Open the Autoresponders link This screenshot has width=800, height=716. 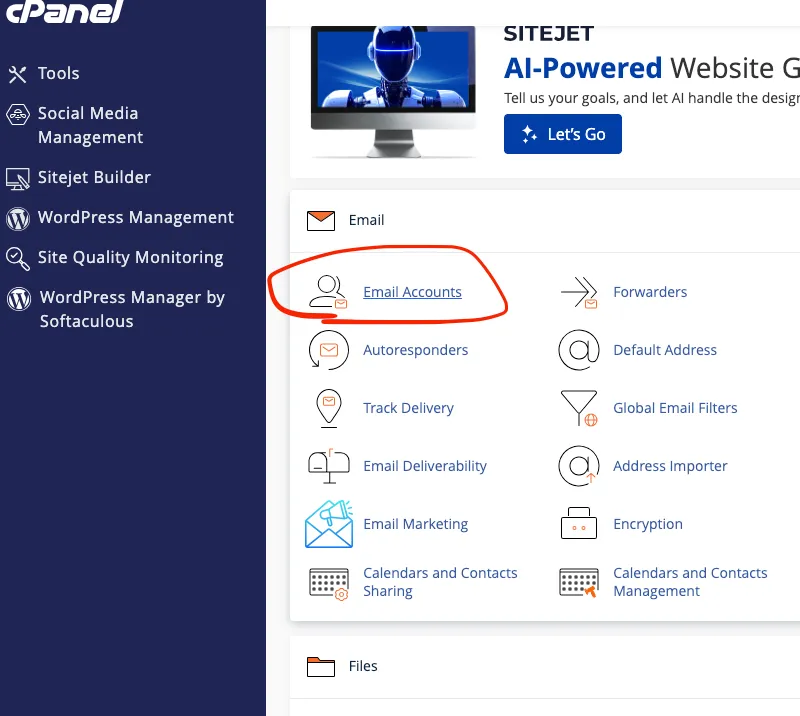click(x=415, y=350)
